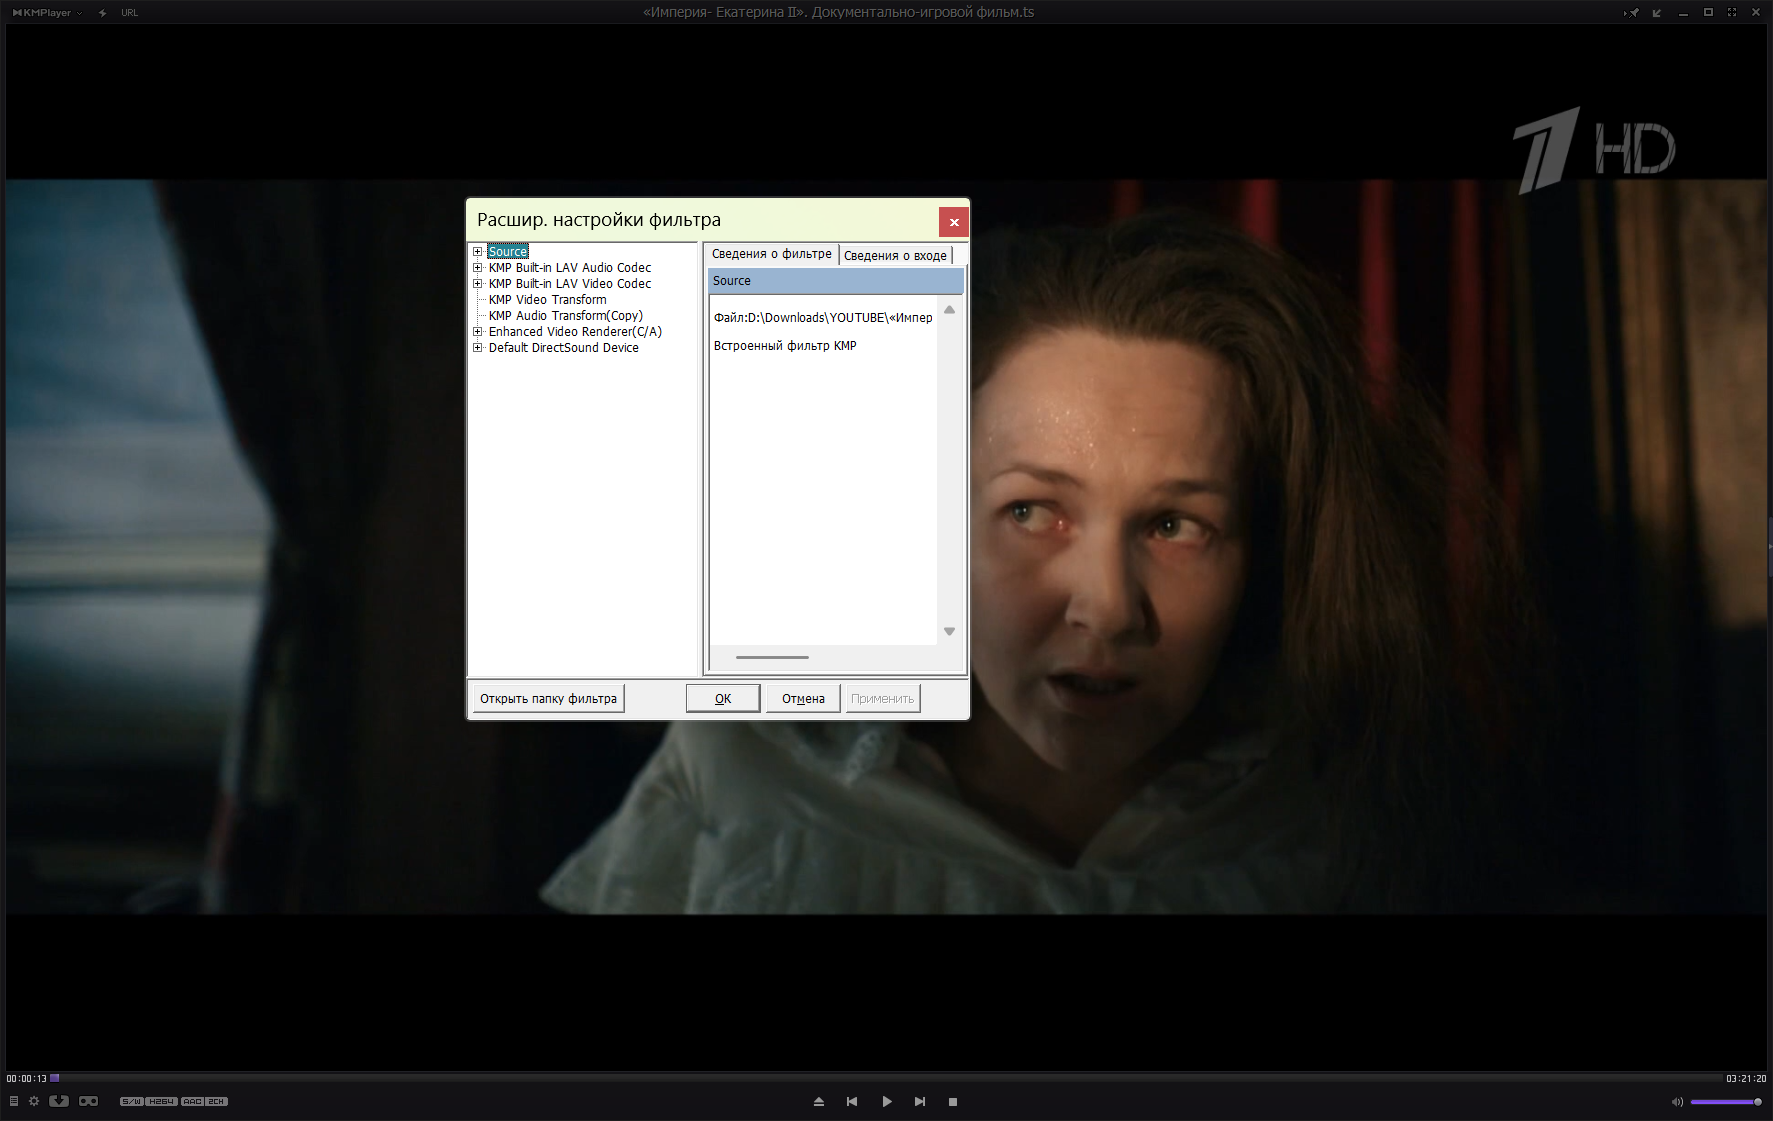Open the playlist panel icon

point(14,1101)
